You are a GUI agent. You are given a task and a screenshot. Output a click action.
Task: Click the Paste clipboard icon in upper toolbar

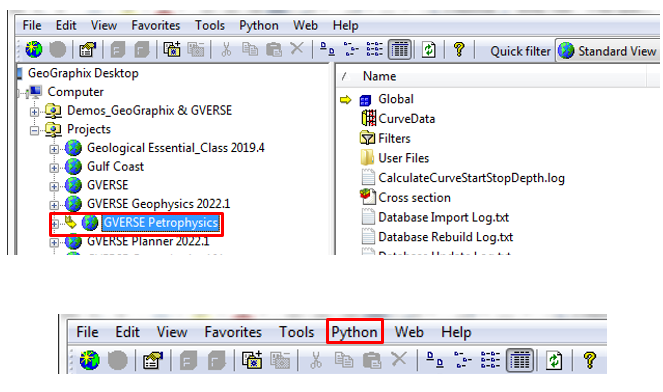point(274,49)
